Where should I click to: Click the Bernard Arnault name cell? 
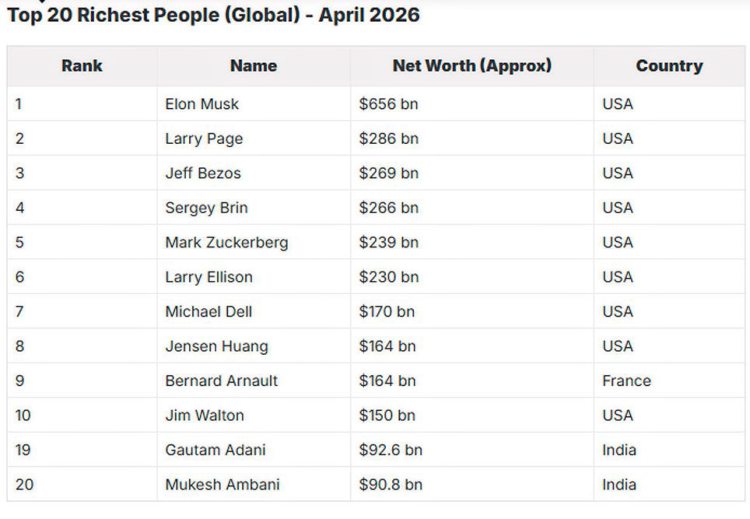click(221, 381)
